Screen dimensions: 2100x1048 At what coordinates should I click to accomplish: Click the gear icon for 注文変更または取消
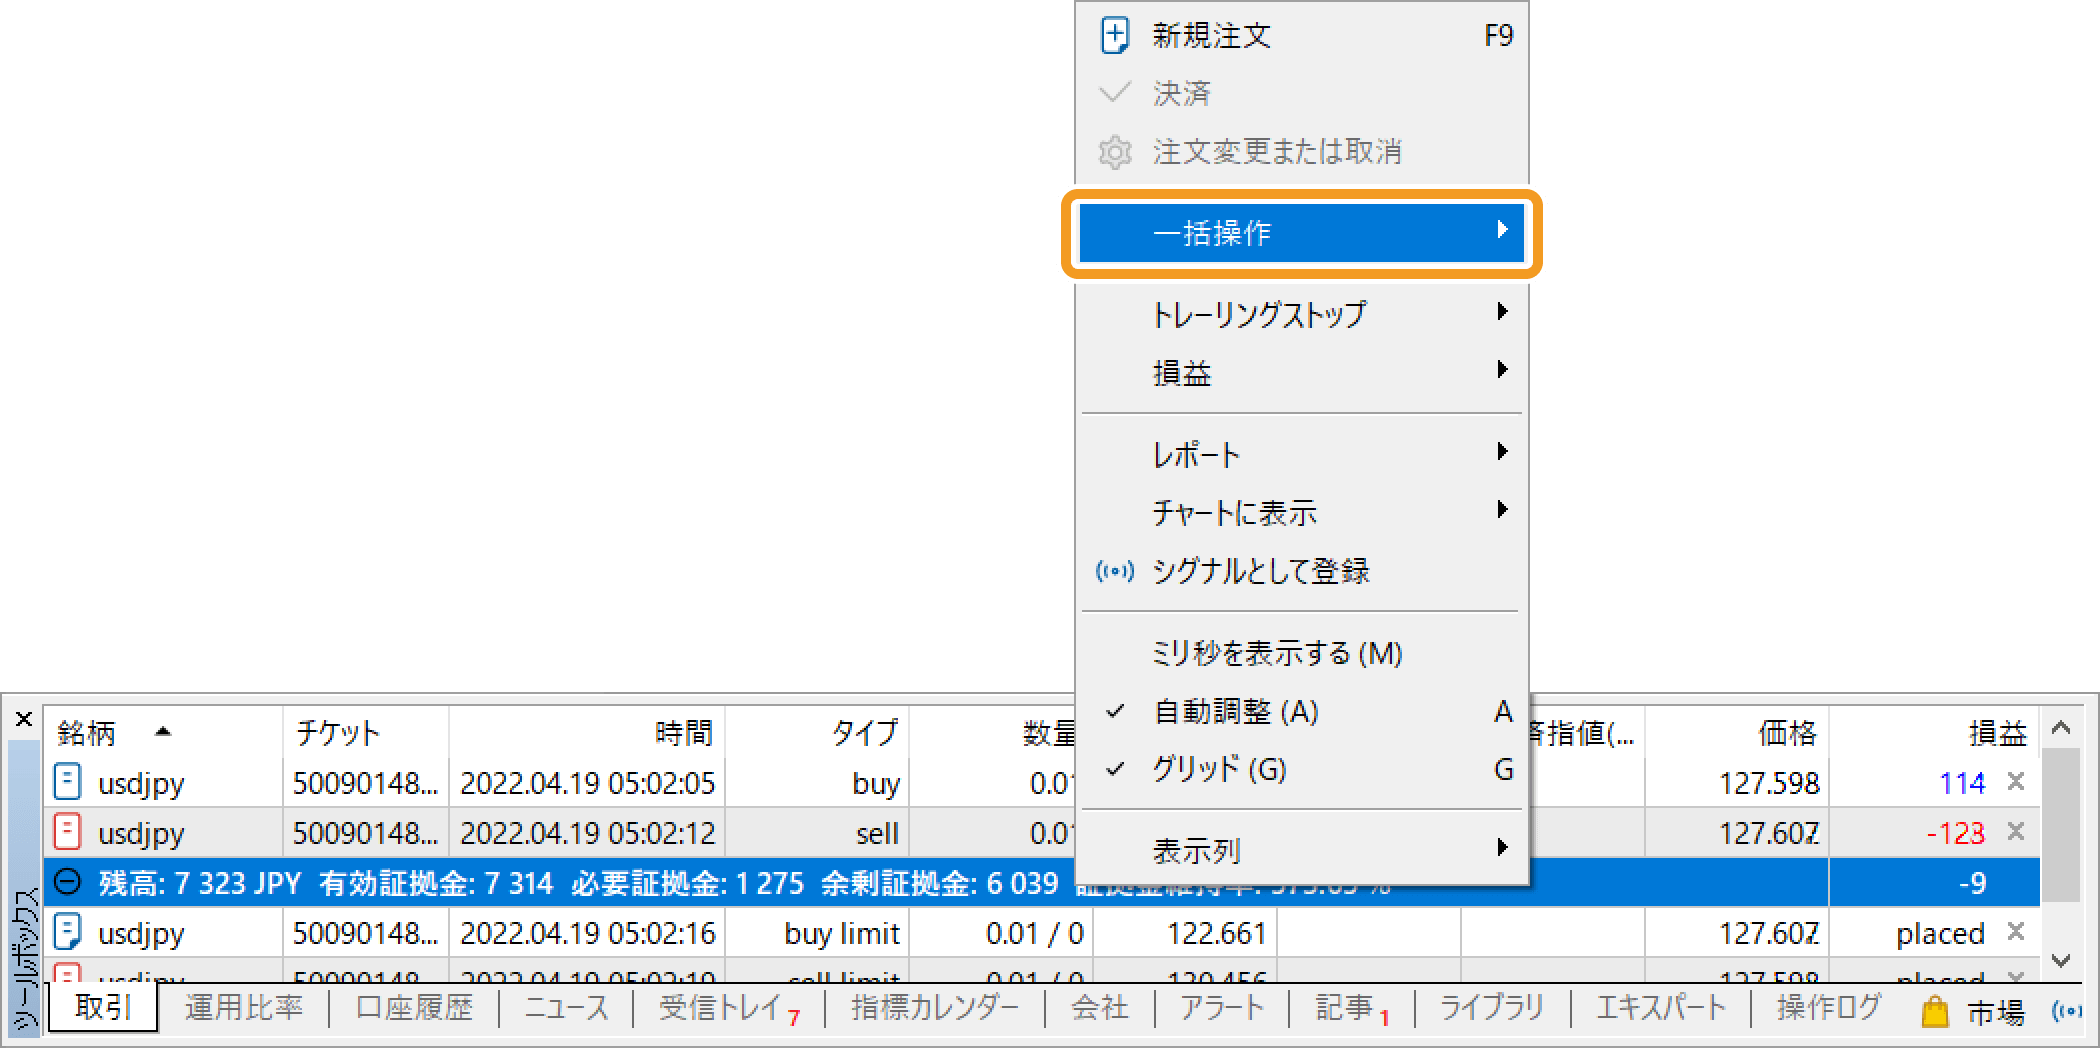click(1114, 152)
